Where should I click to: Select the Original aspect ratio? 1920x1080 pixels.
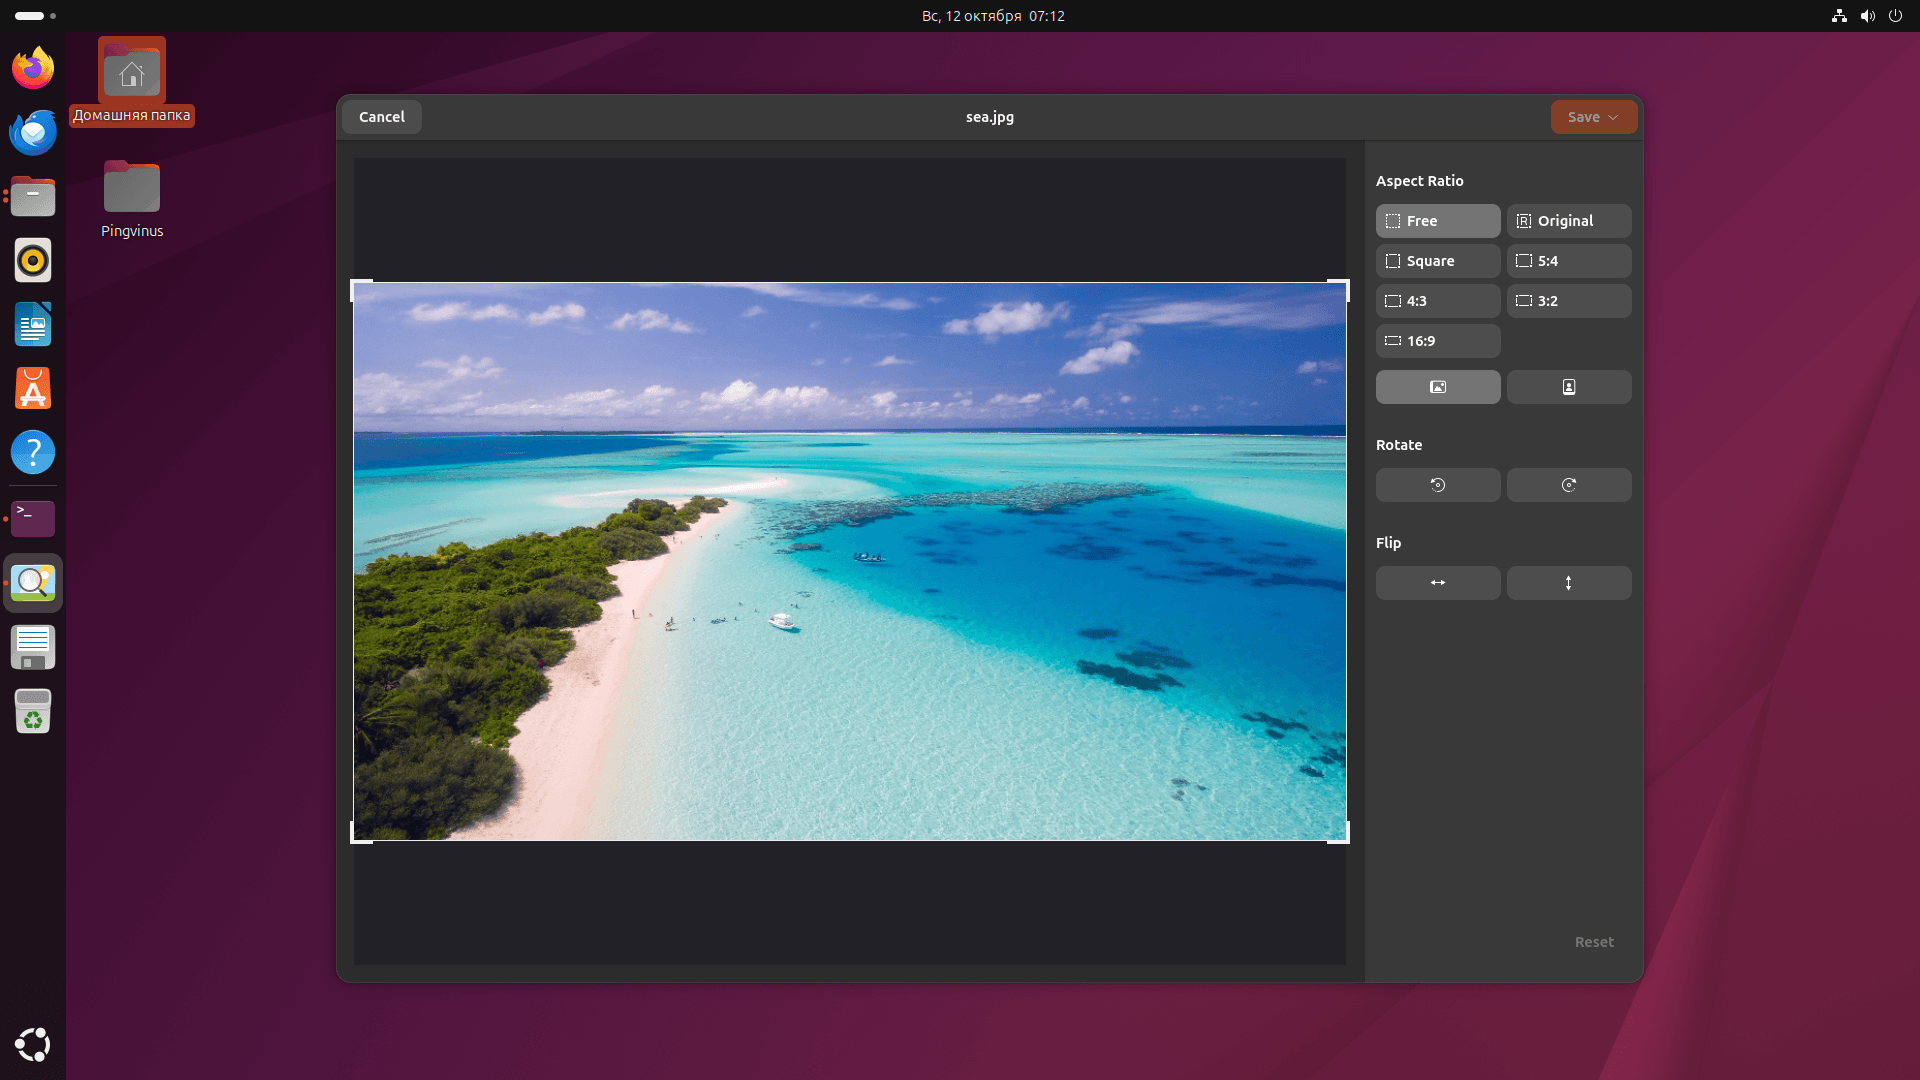(x=1568, y=221)
